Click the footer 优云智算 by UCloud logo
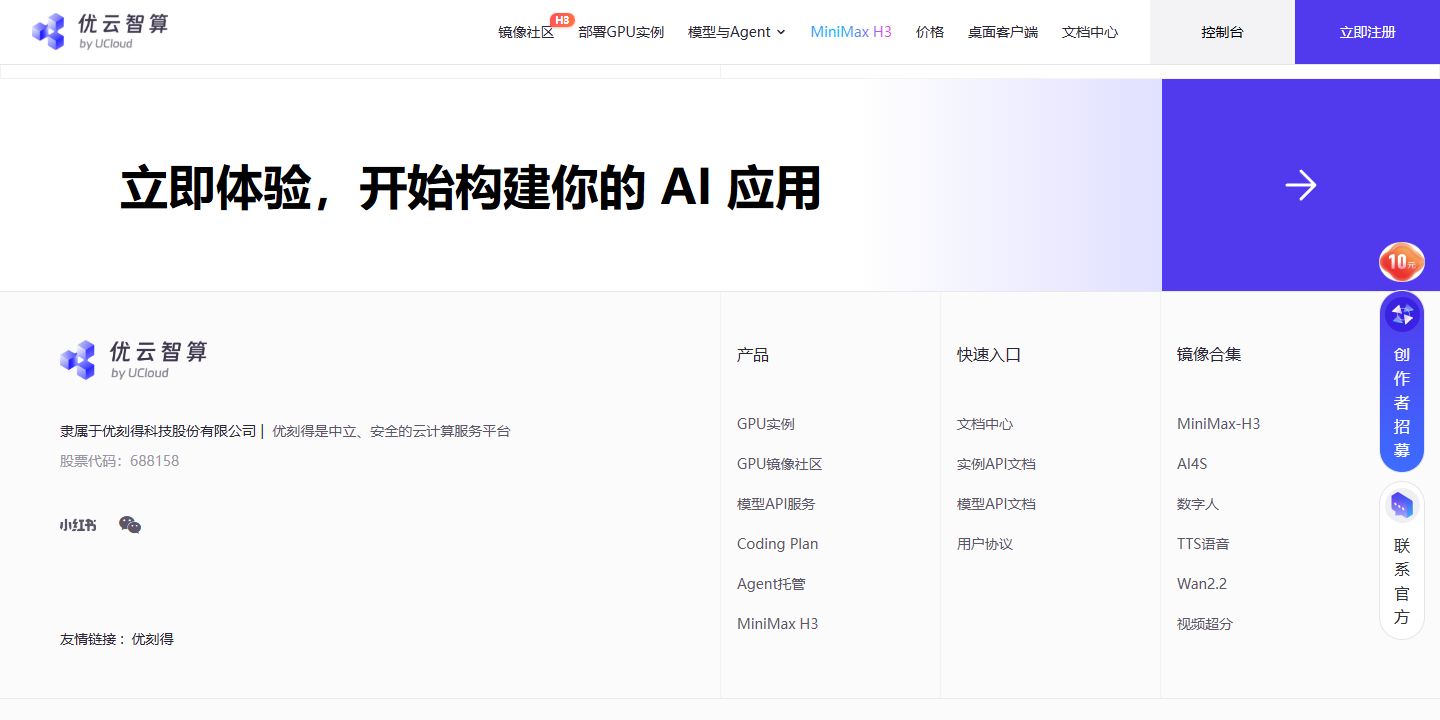This screenshot has width=1440, height=720. pyautogui.click(x=133, y=360)
